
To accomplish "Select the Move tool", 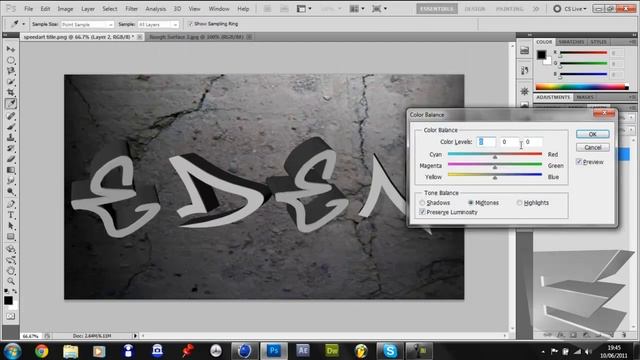I will [x=11, y=49].
